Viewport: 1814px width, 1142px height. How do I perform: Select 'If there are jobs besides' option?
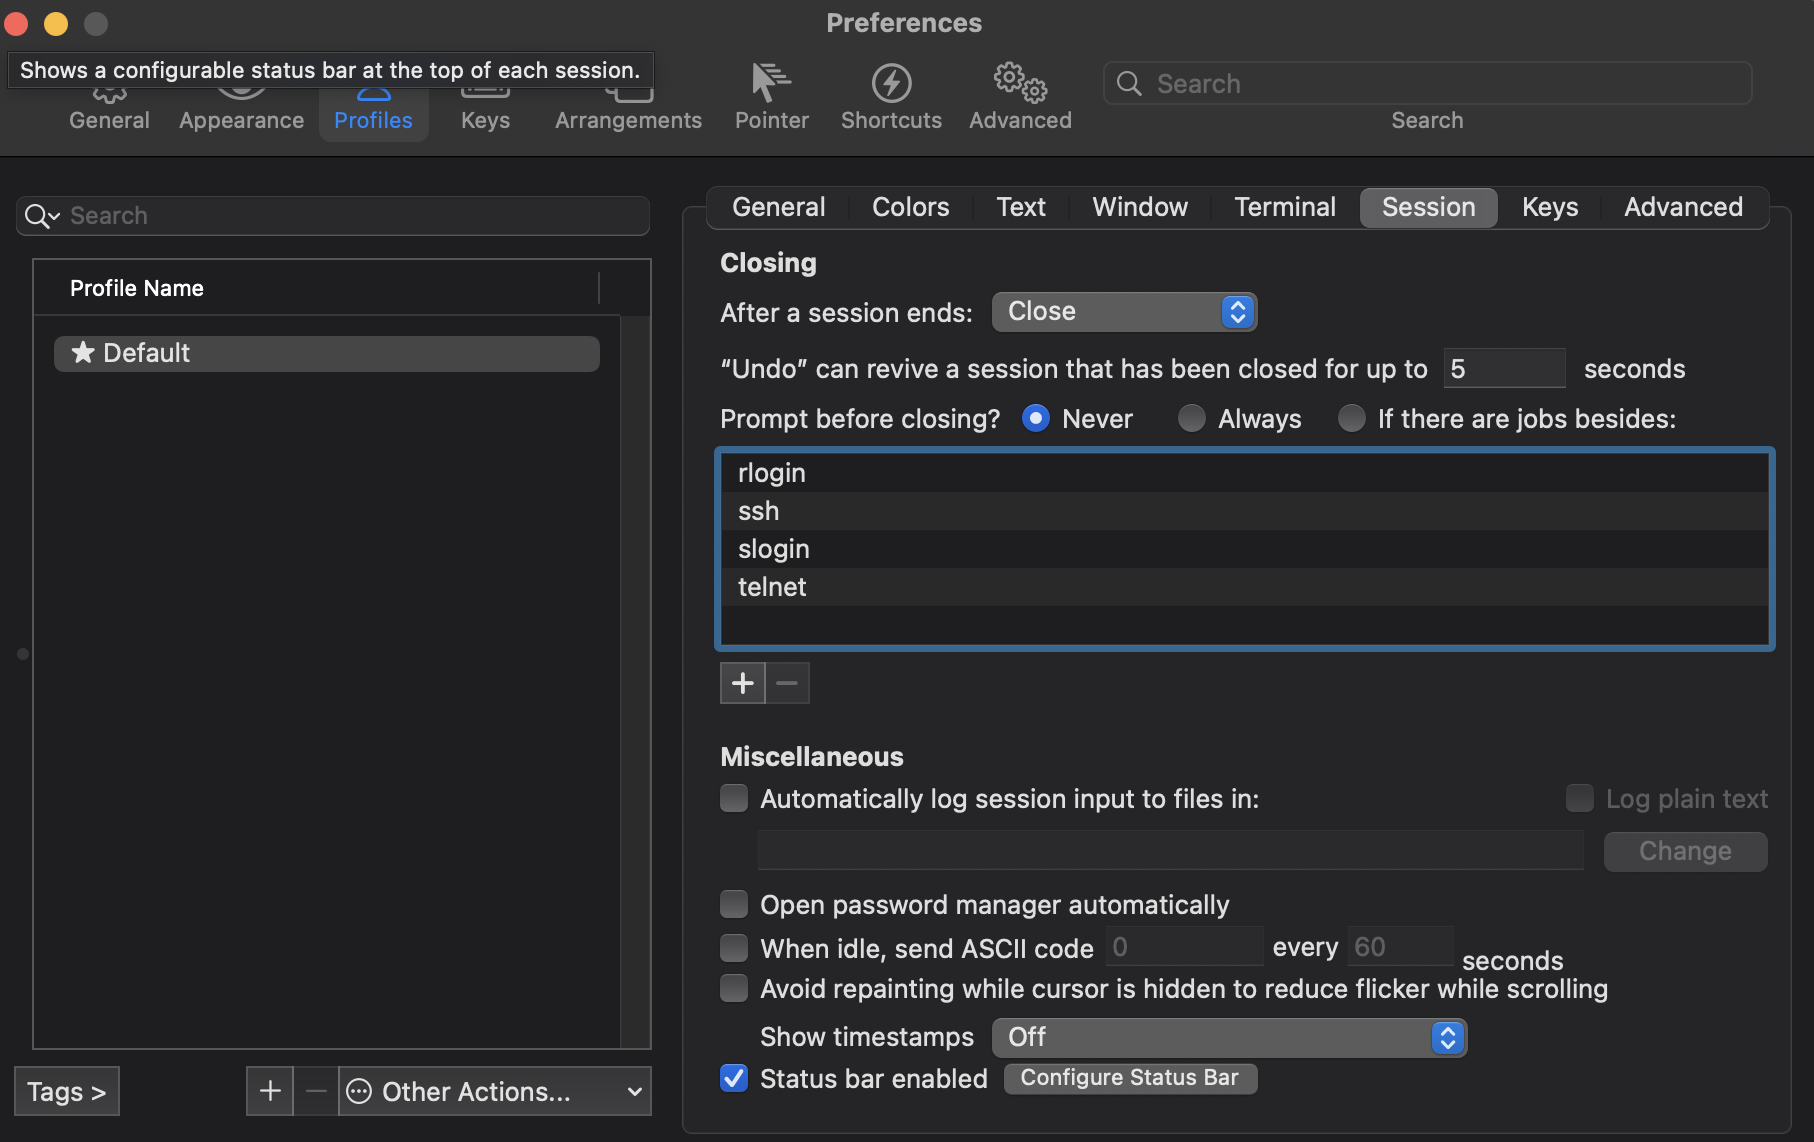point(1351,418)
